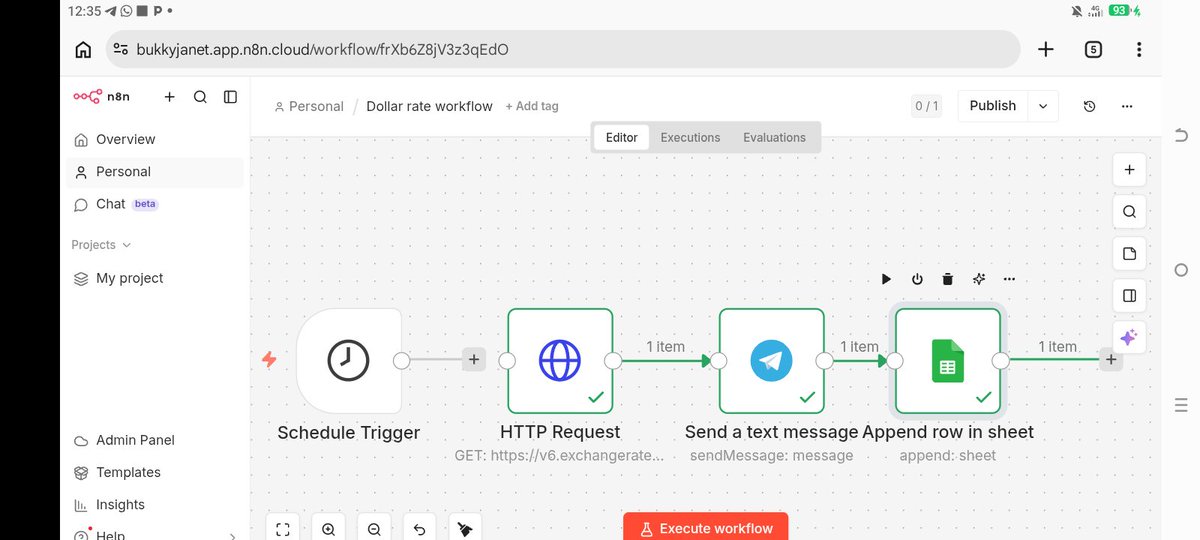This screenshot has height=540, width=1200.
Task: Select the Telegram Send a text message node
Action: pos(772,360)
